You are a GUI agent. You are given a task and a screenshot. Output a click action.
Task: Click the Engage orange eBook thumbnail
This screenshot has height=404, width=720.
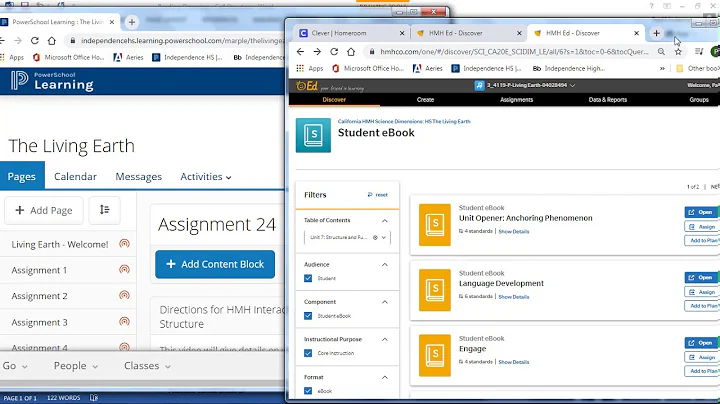(435, 355)
